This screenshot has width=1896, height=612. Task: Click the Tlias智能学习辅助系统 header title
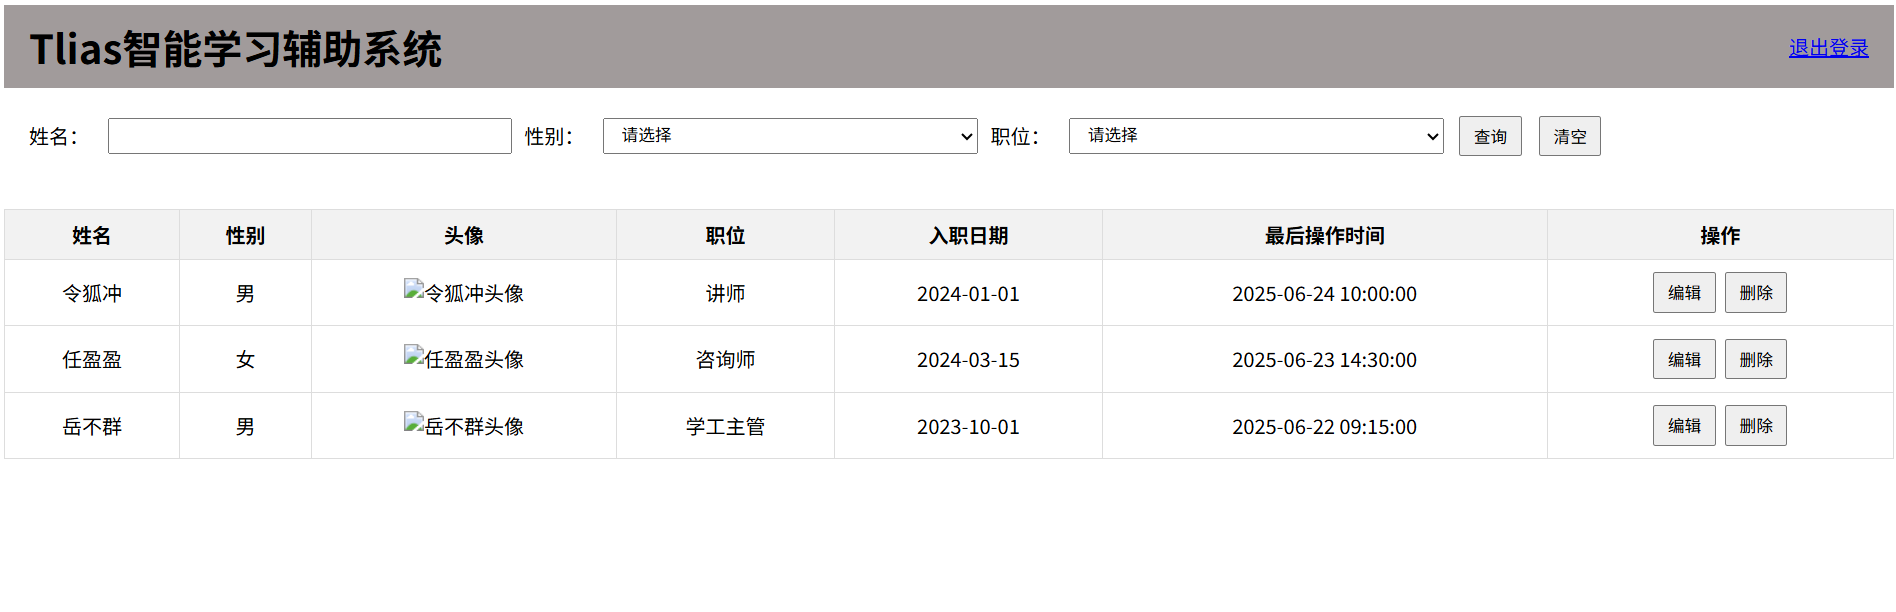(236, 49)
